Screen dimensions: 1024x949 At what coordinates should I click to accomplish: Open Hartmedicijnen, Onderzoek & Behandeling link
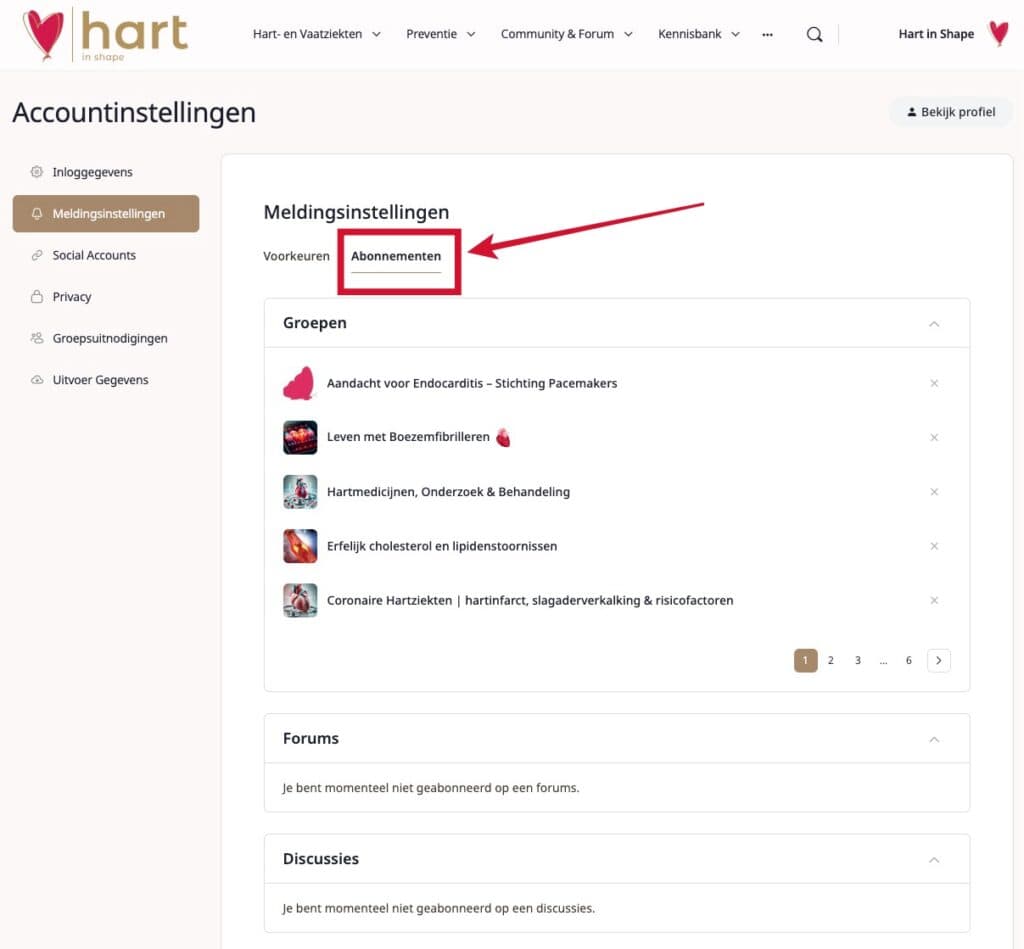448,492
